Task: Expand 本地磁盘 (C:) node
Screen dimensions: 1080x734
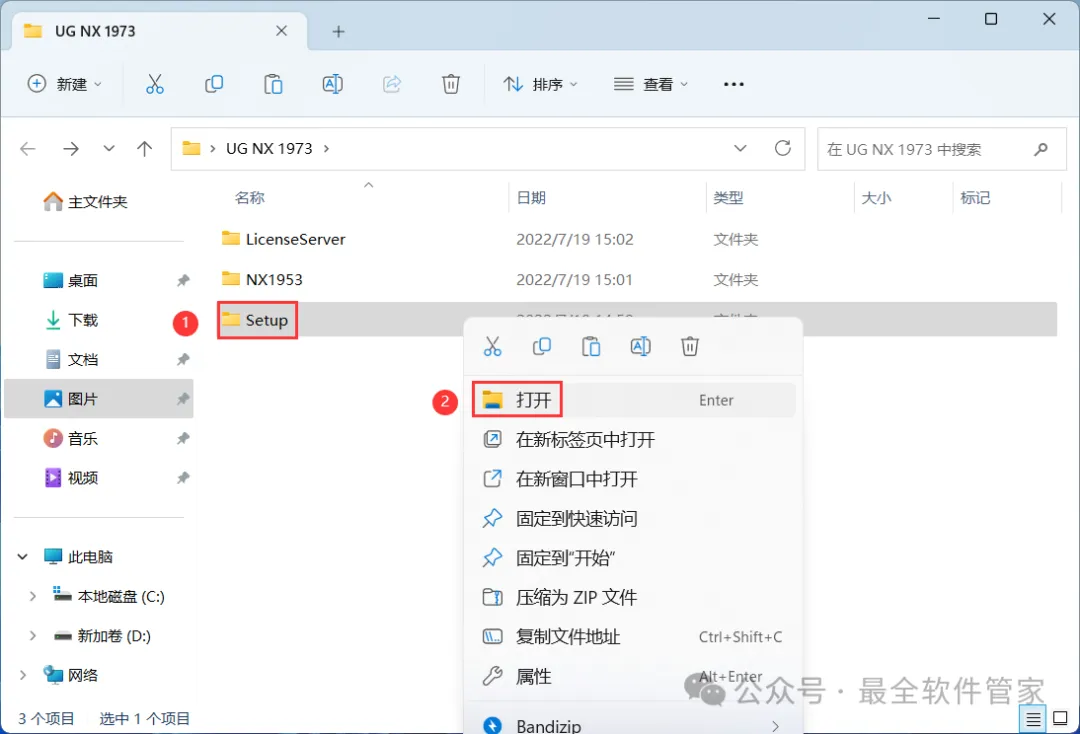Action: 32,596
